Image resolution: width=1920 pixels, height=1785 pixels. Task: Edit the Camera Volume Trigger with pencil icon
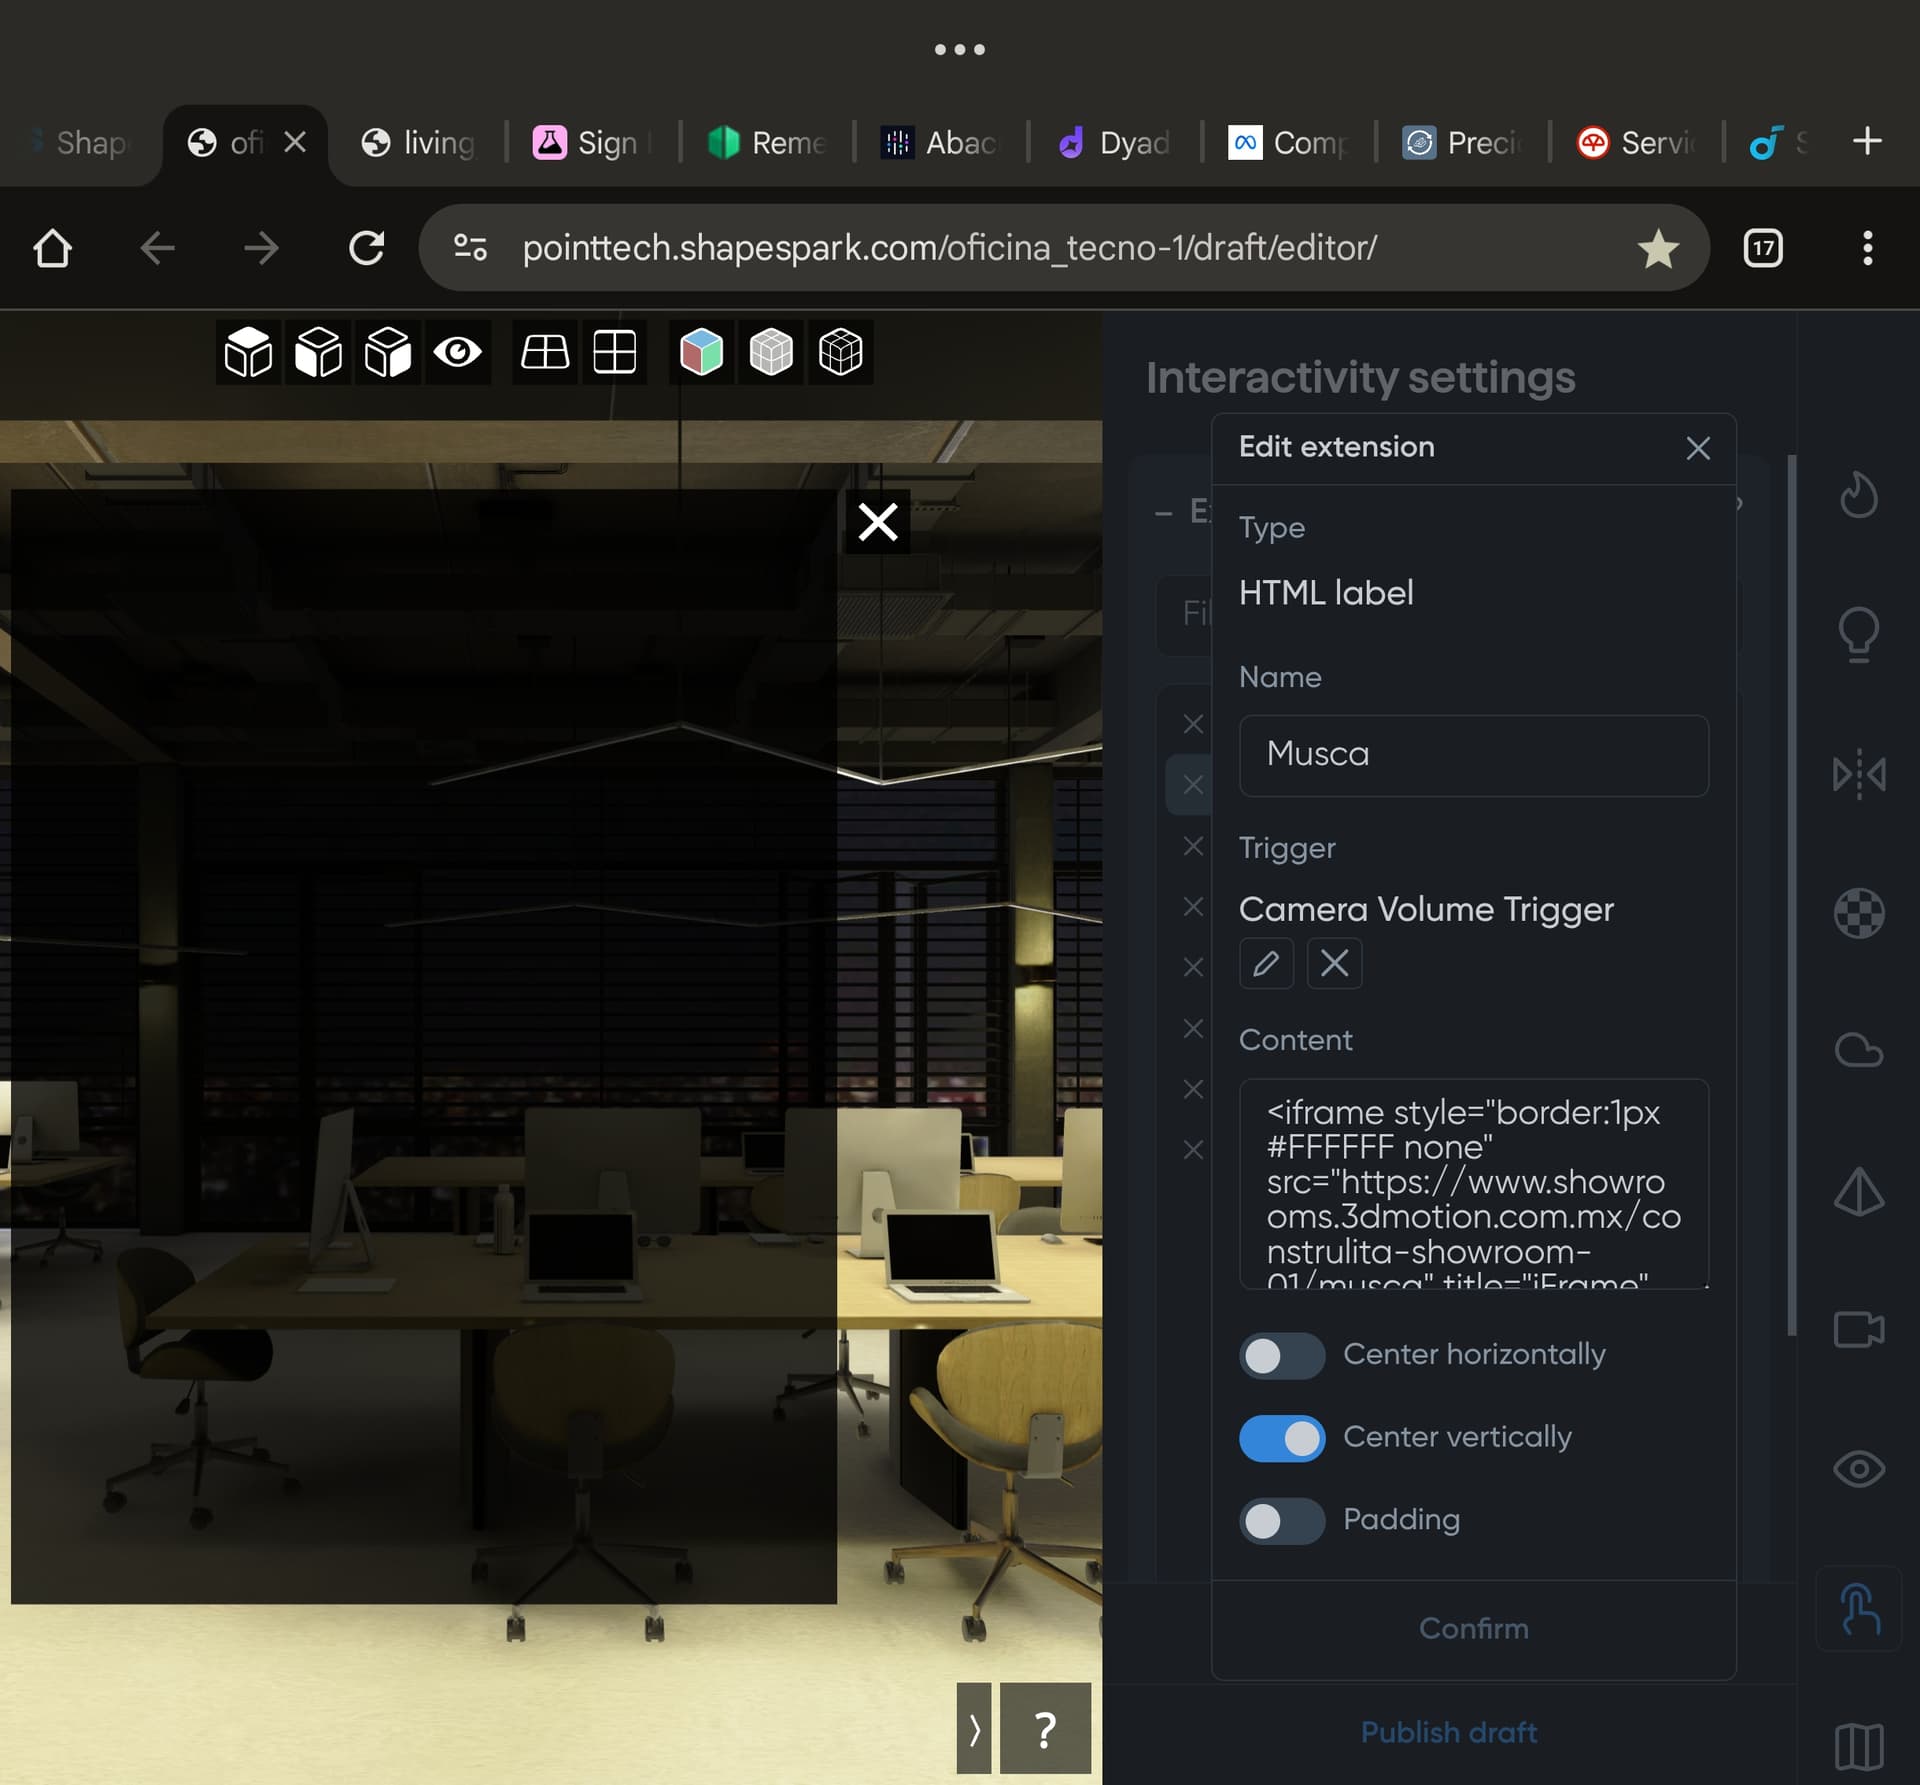pos(1266,963)
